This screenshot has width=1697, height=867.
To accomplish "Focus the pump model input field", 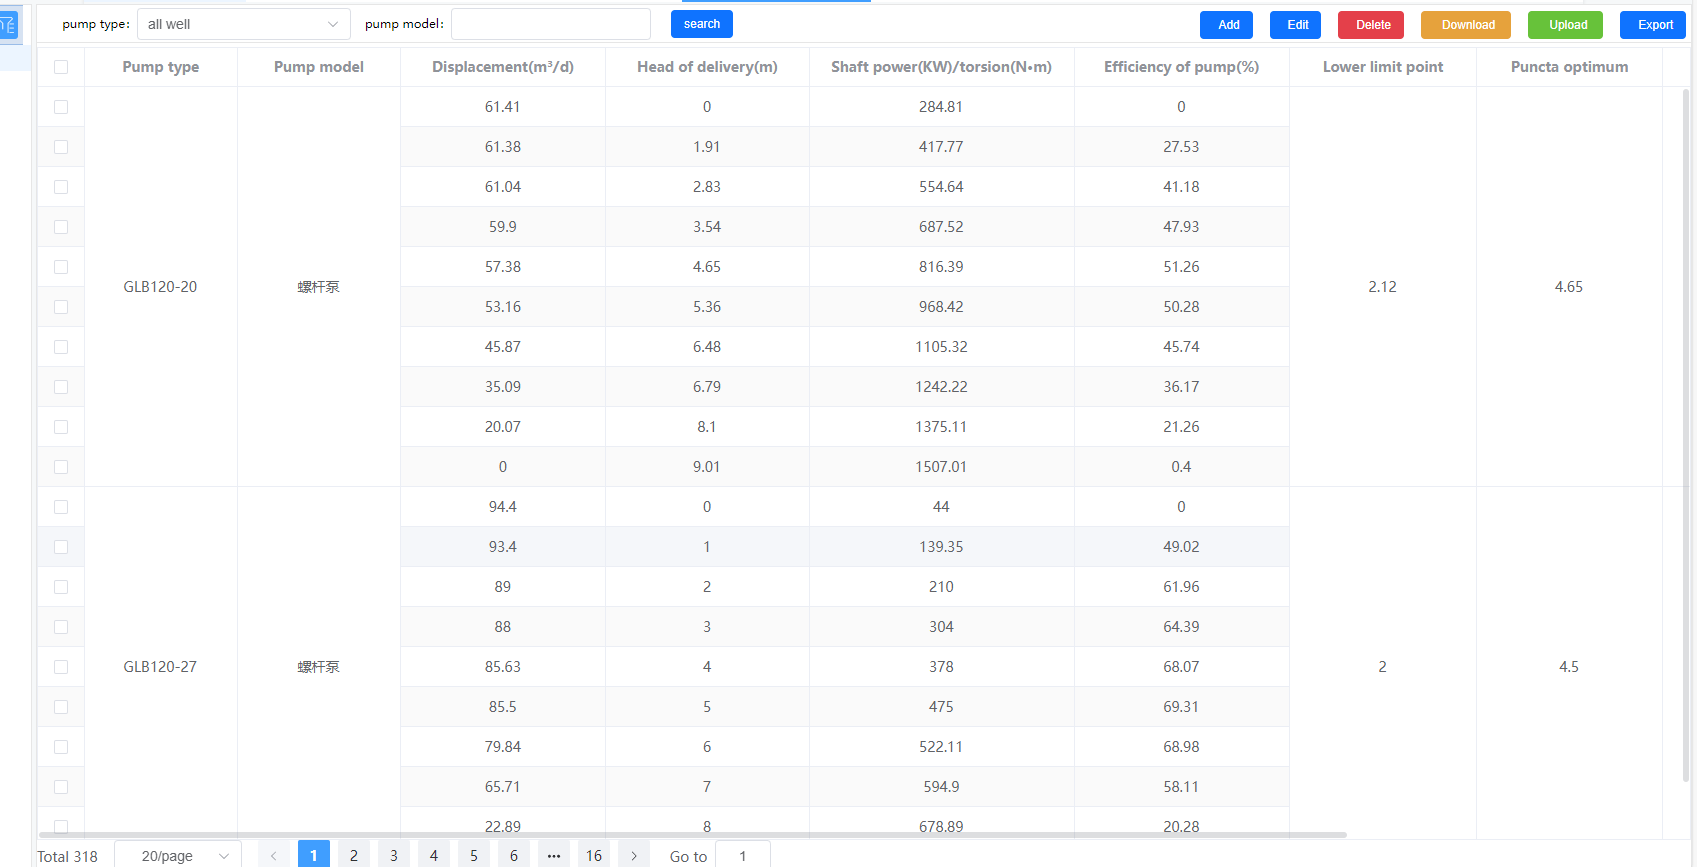I will (x=551, y=24).
